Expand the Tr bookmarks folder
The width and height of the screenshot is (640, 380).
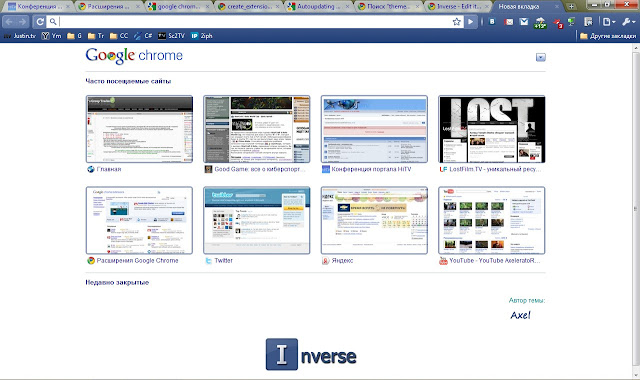point(96,36)
